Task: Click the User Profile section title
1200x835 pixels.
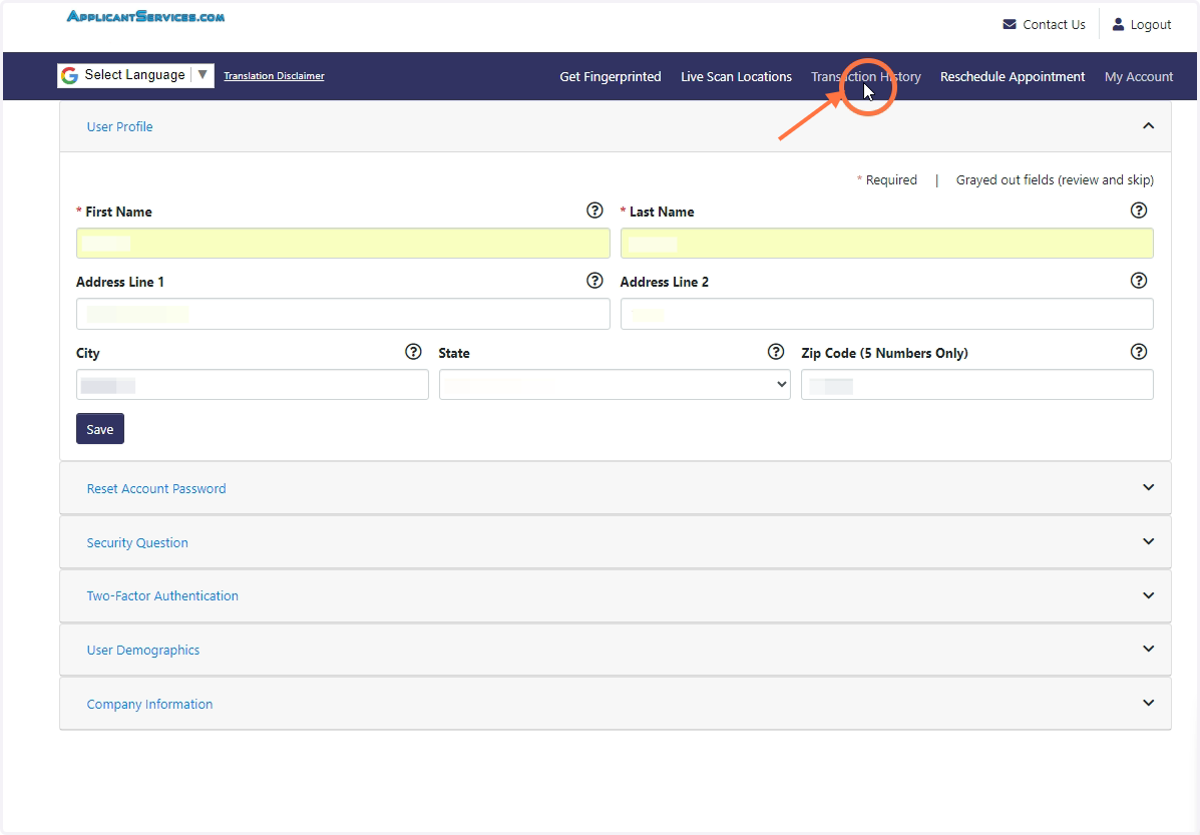Action: (120, 127)
